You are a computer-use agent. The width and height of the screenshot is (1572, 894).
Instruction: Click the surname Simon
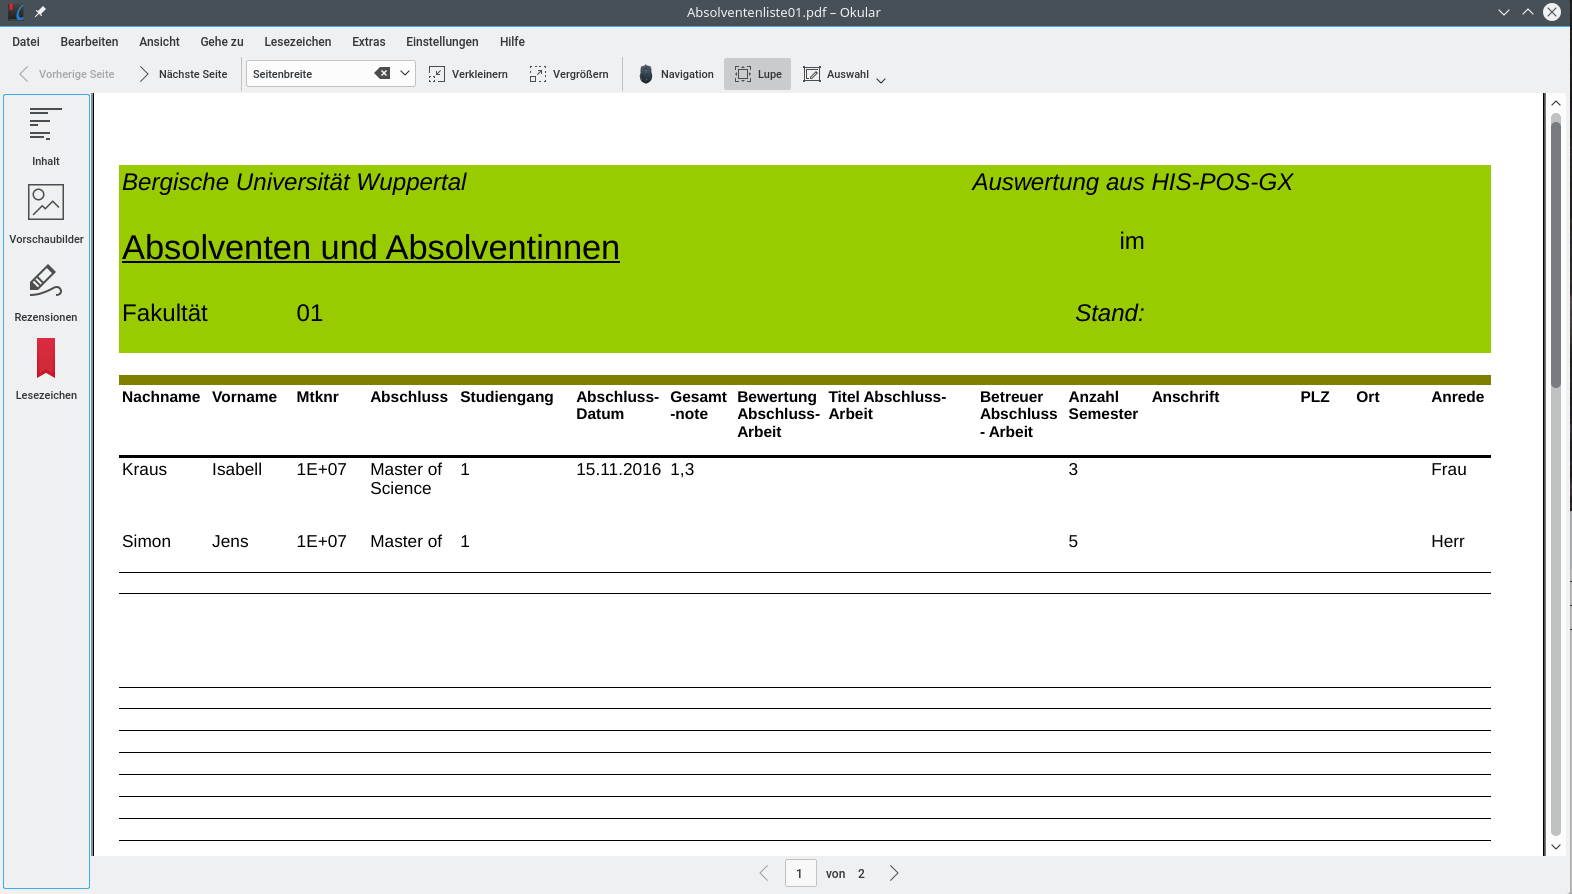click(x=147, y=542)
